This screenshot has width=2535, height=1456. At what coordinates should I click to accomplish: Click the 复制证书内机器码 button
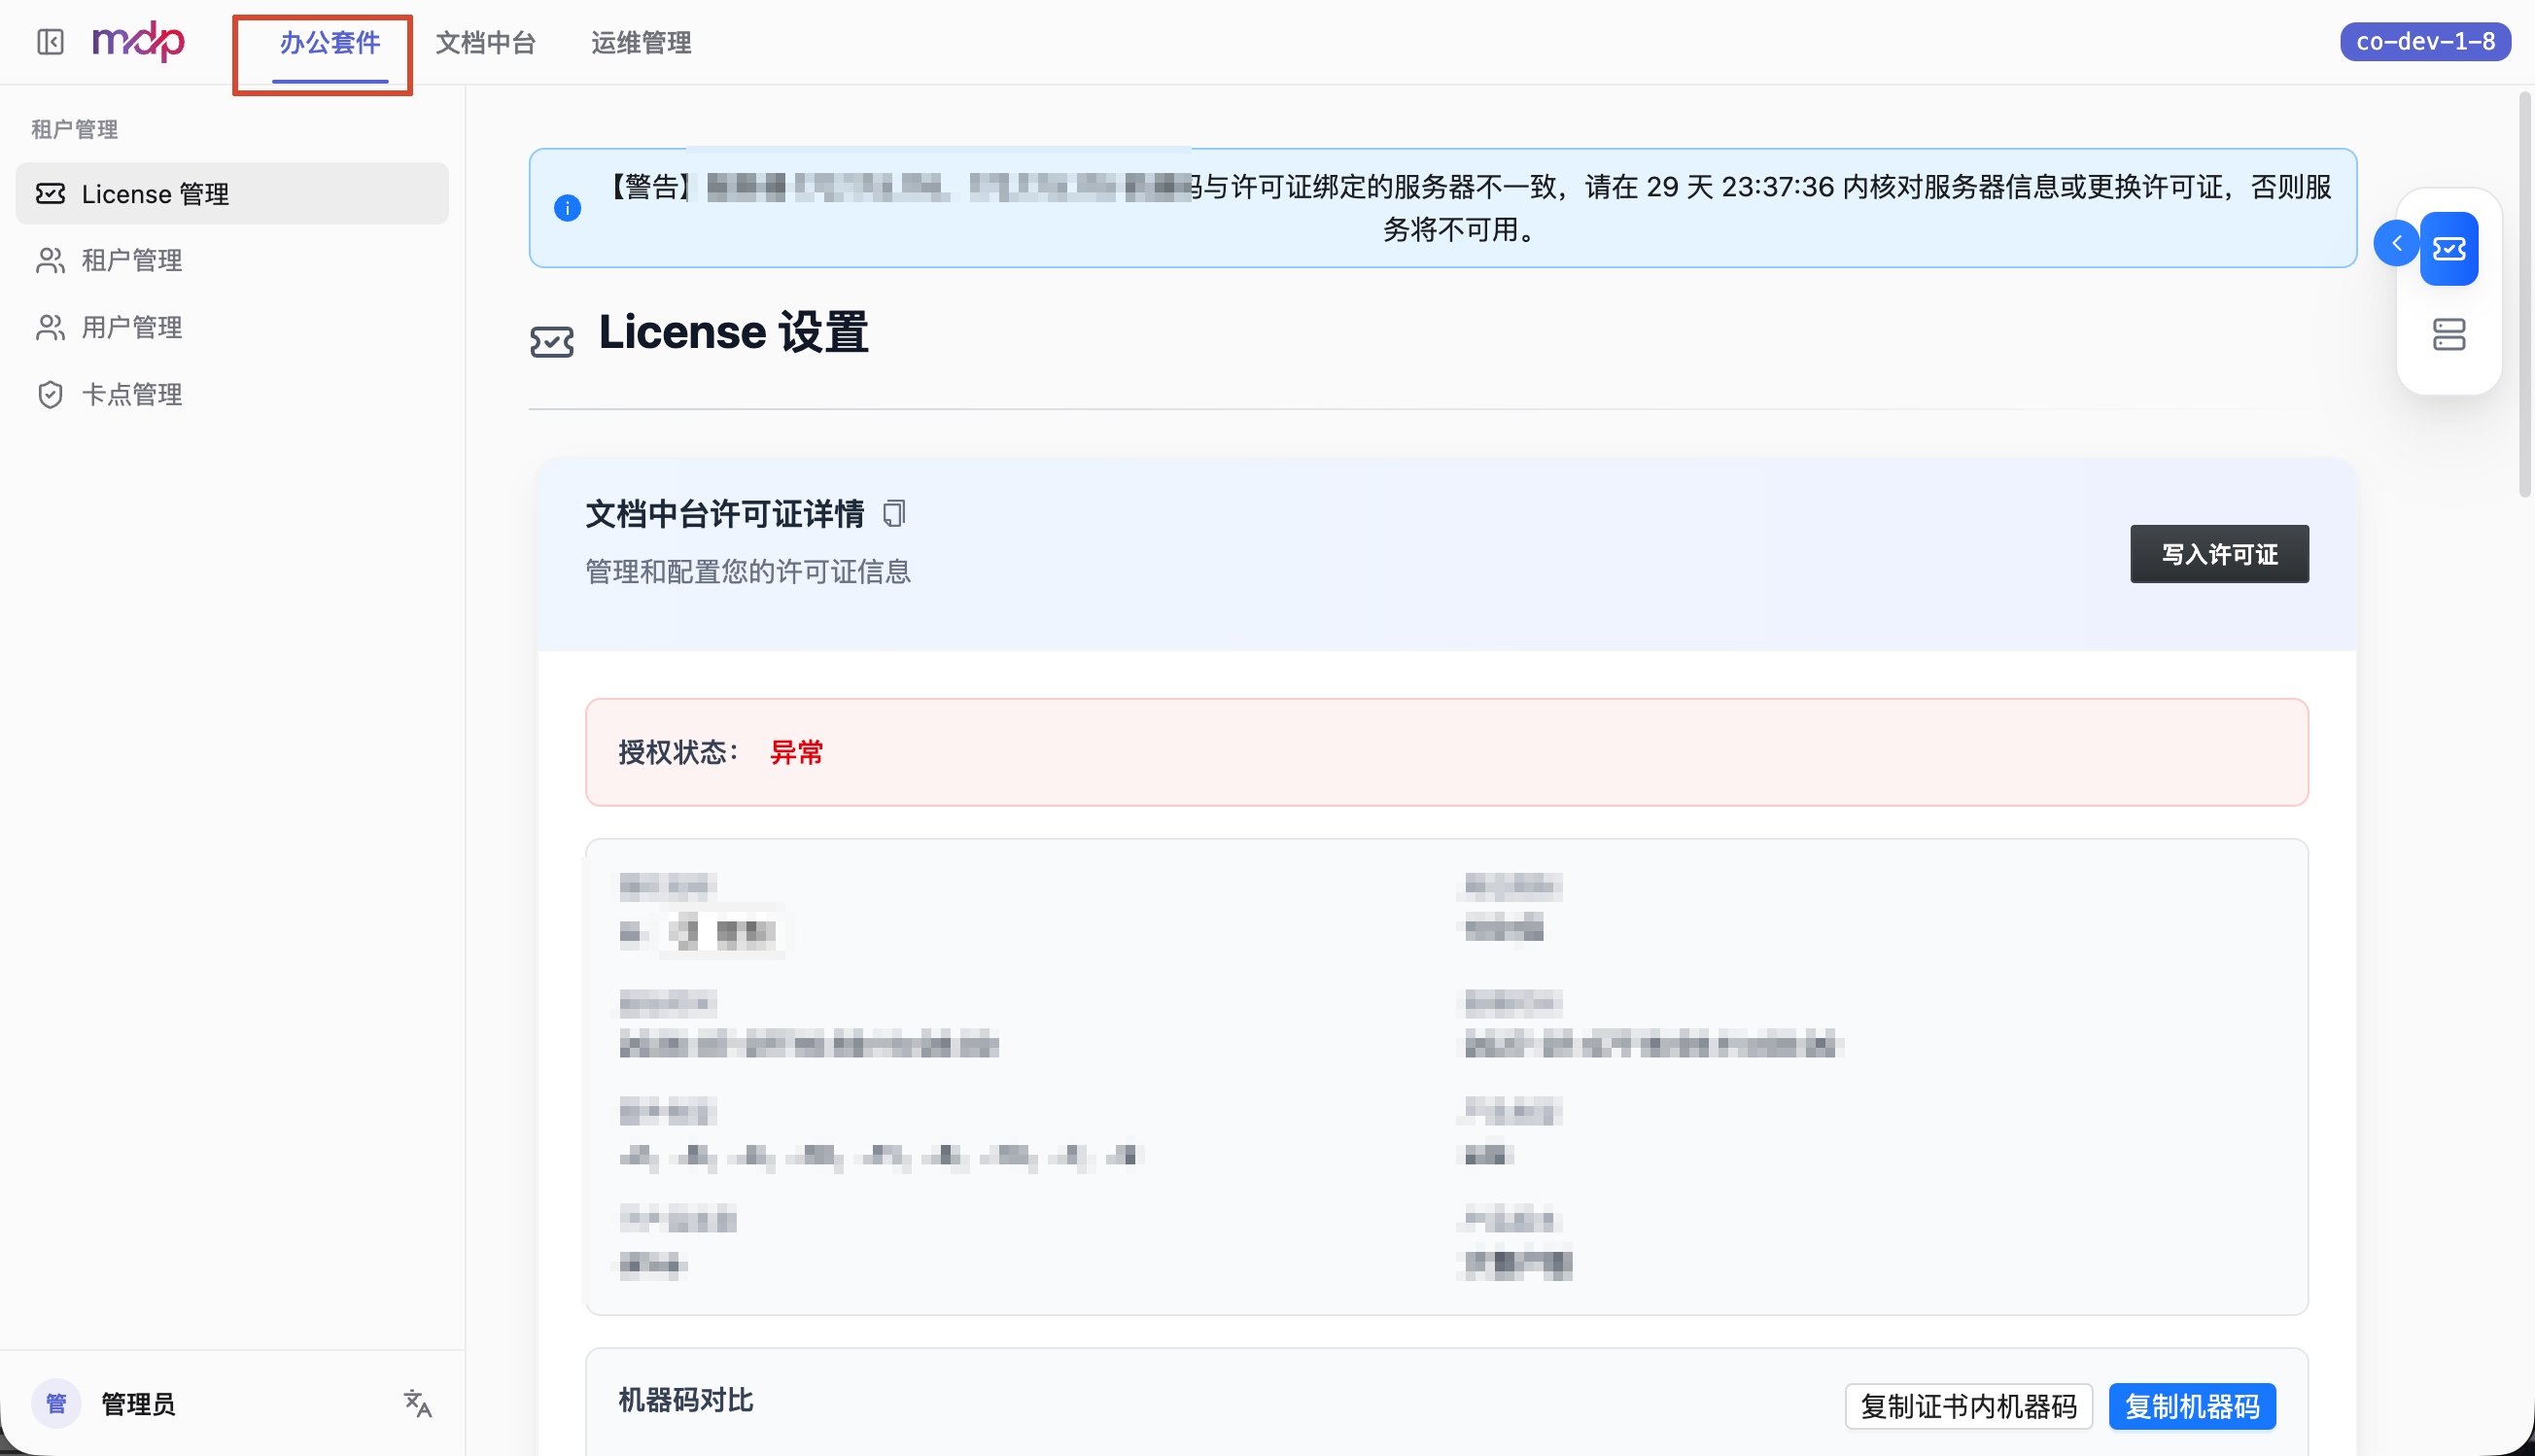click(1968, 1406)
